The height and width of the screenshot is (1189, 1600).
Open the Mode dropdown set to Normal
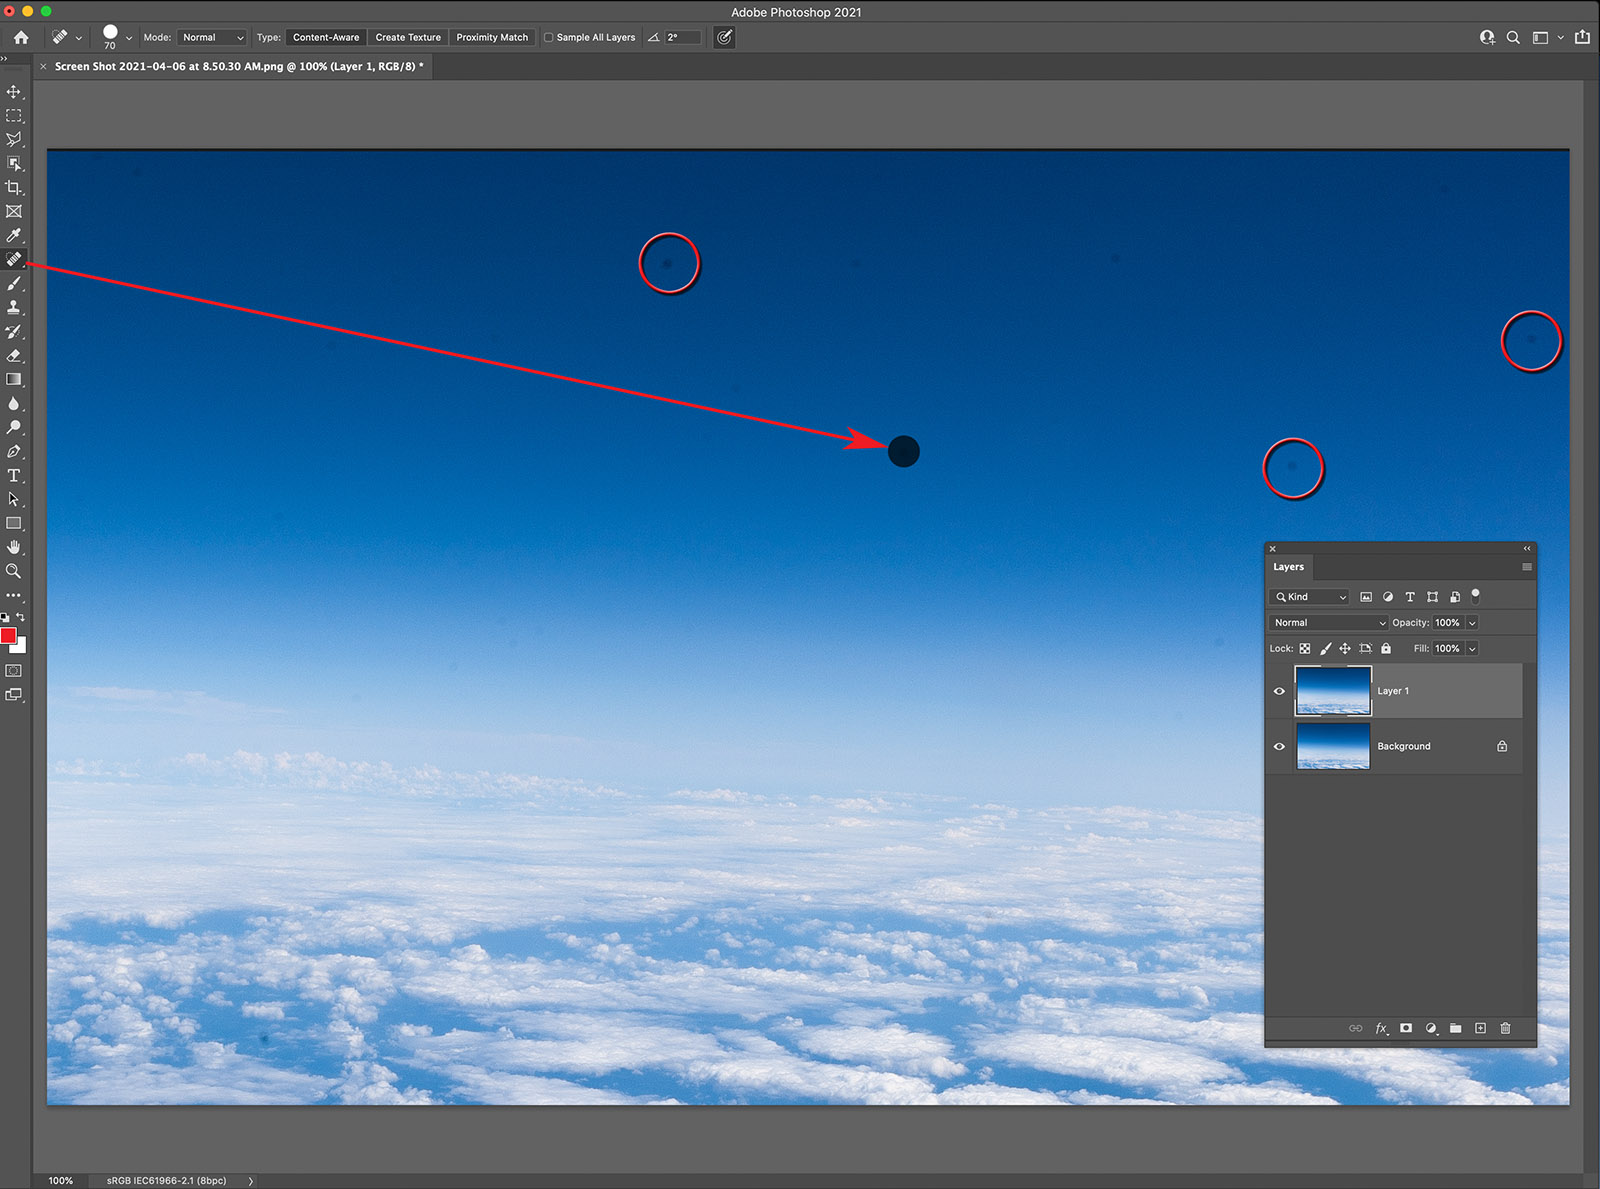coord(212,38)
